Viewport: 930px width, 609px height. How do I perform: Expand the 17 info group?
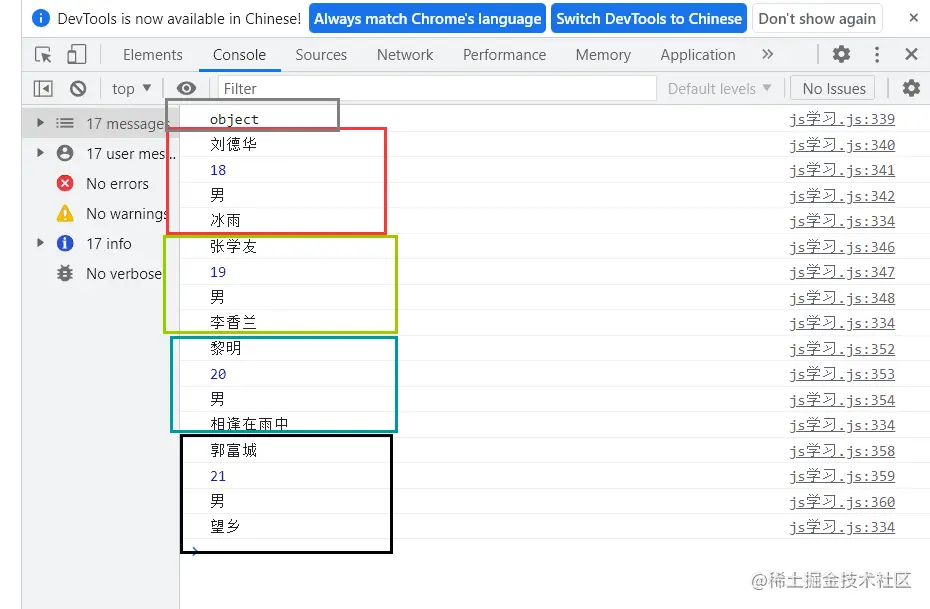[40, 243]
